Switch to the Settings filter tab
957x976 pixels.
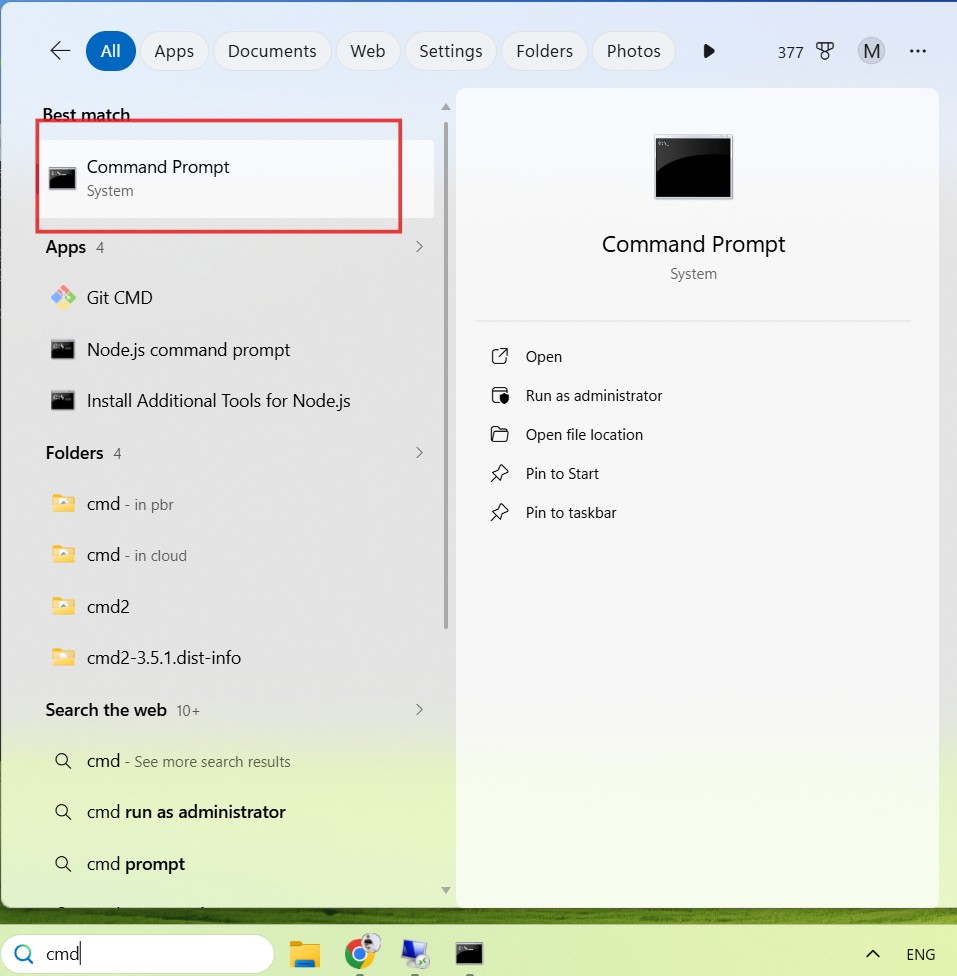pos(450,51)
